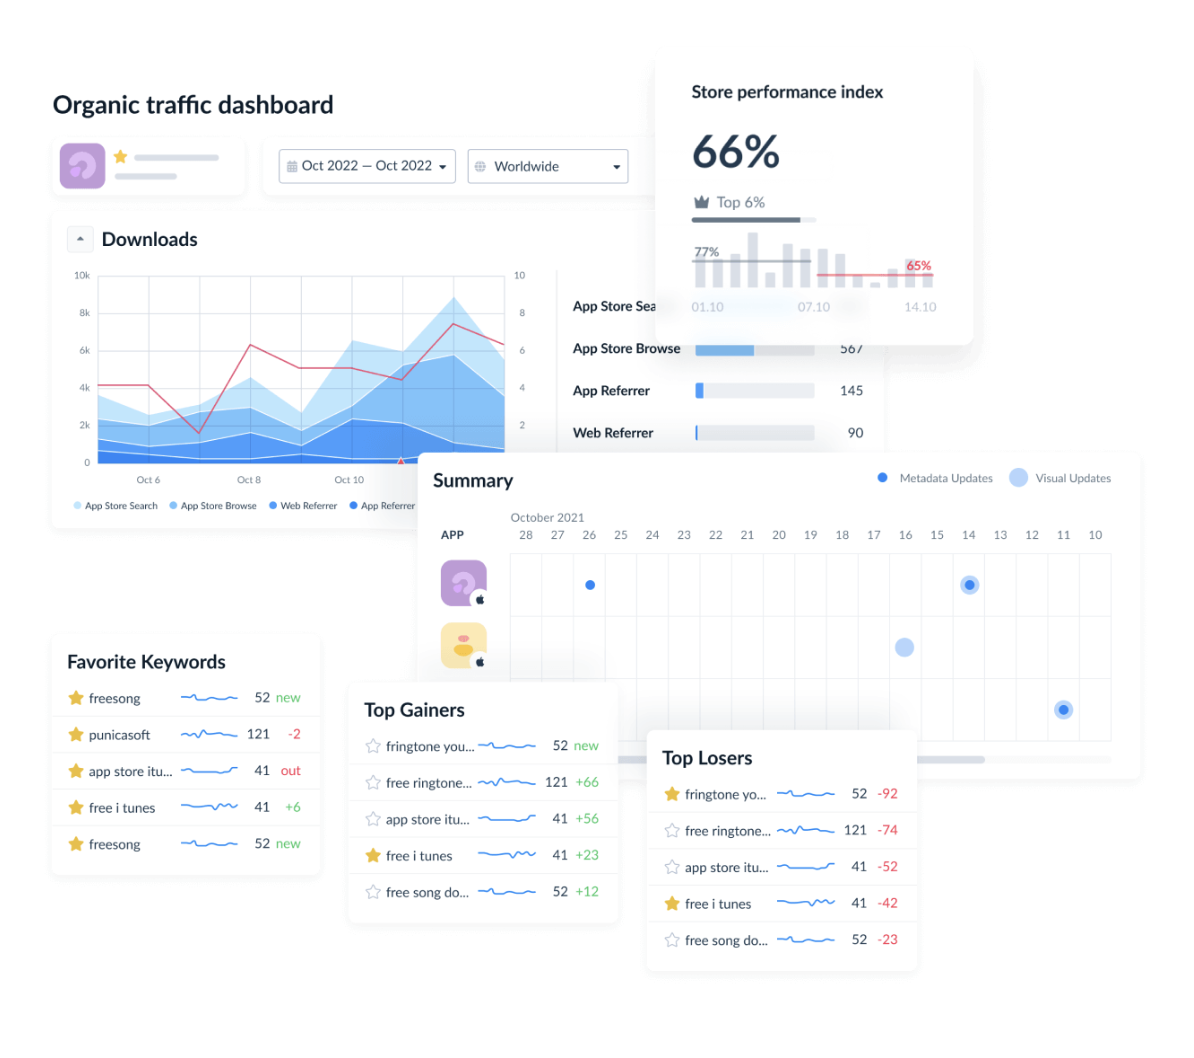Click the calendar icon in the date range selector
This screenshot has width=1194, height=1058.
(294, 166)
